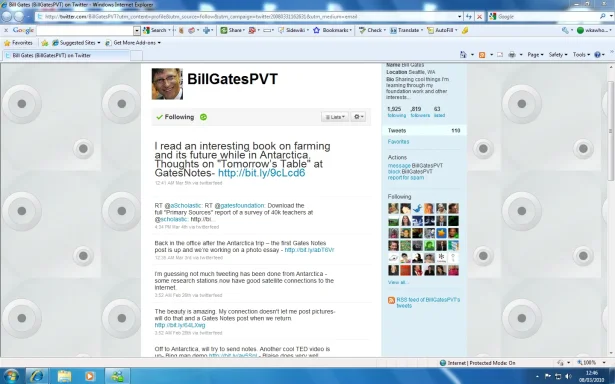This screenshot has height=384, width=615.
Task: Open the Page menu
Action: tap(535, 55)
